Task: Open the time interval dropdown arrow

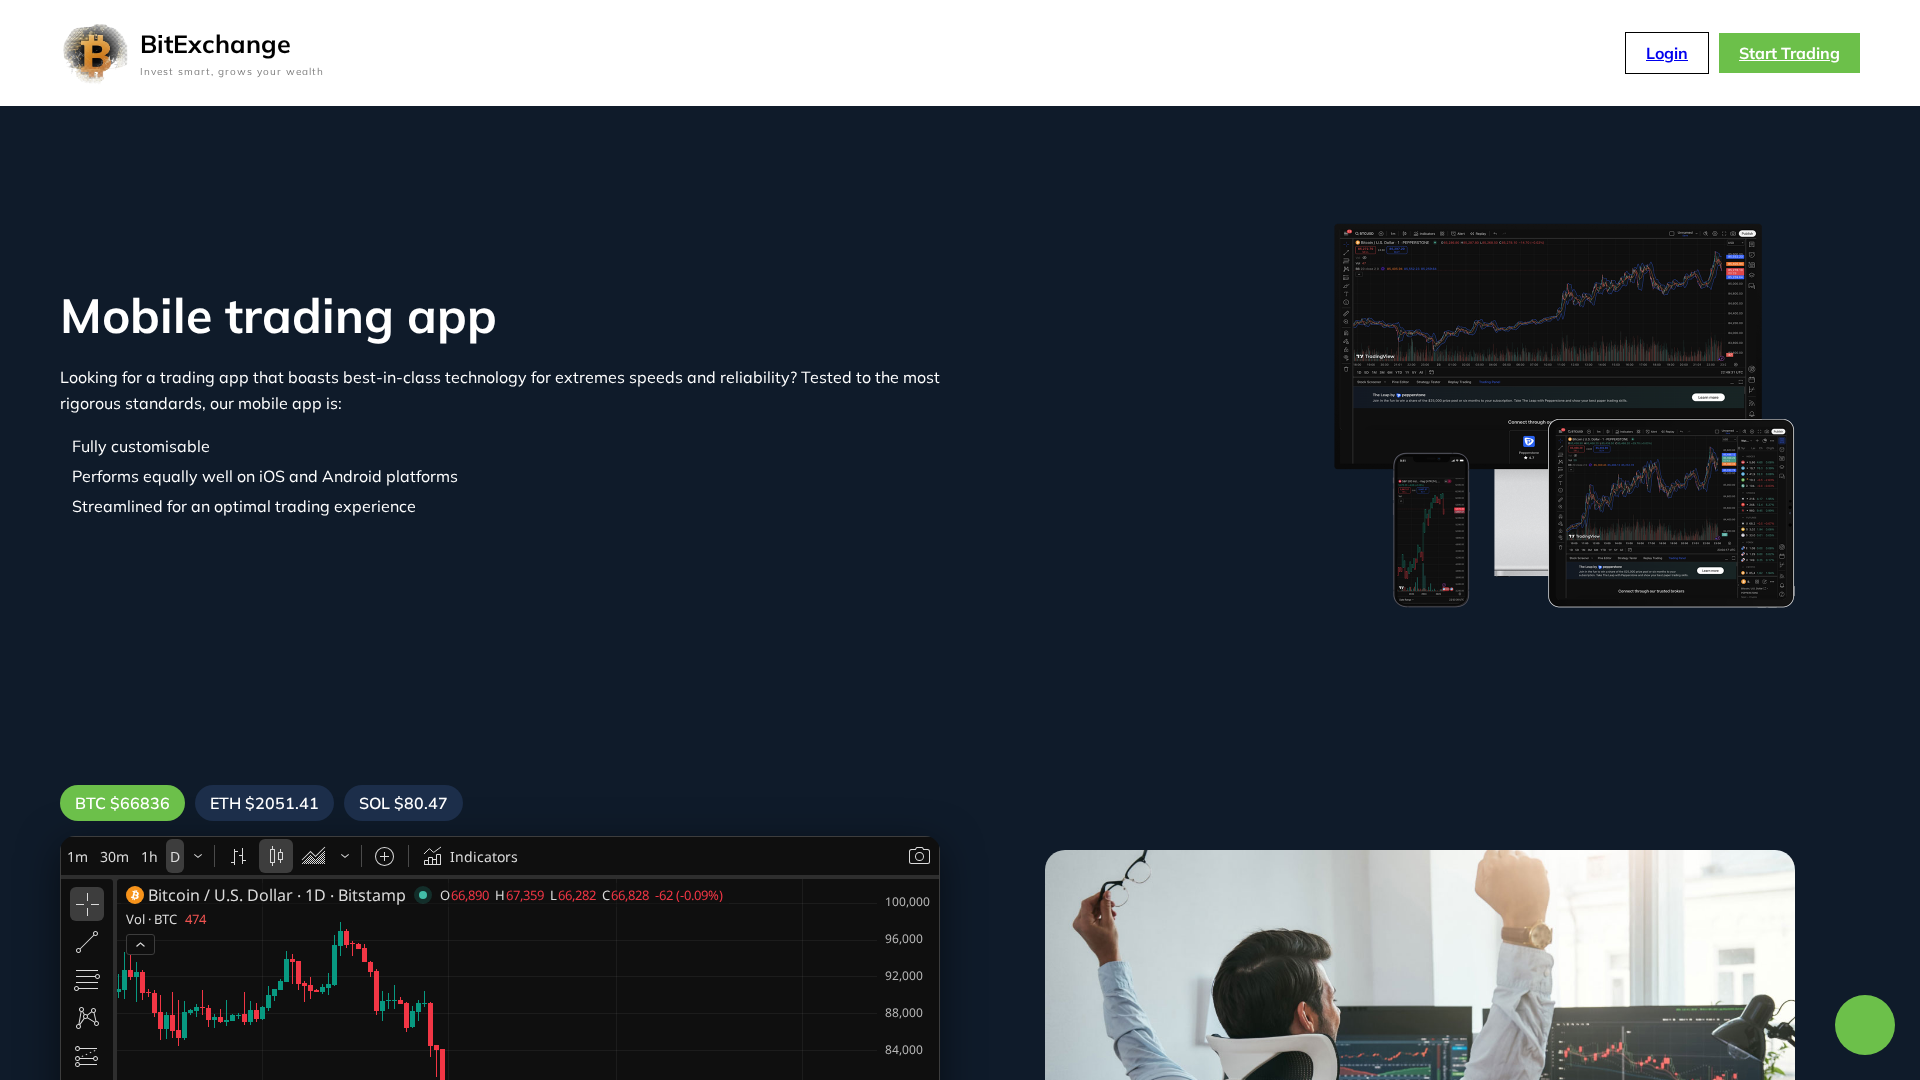Action: [198, 857]
